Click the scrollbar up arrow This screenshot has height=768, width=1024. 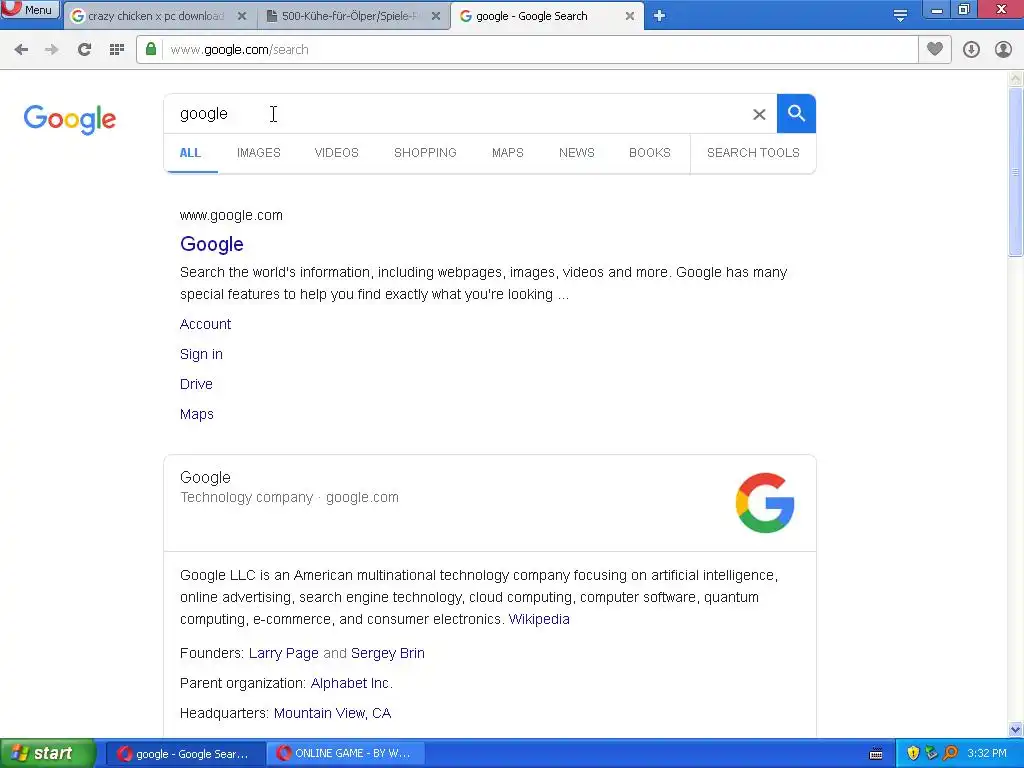coord(1016,79)
